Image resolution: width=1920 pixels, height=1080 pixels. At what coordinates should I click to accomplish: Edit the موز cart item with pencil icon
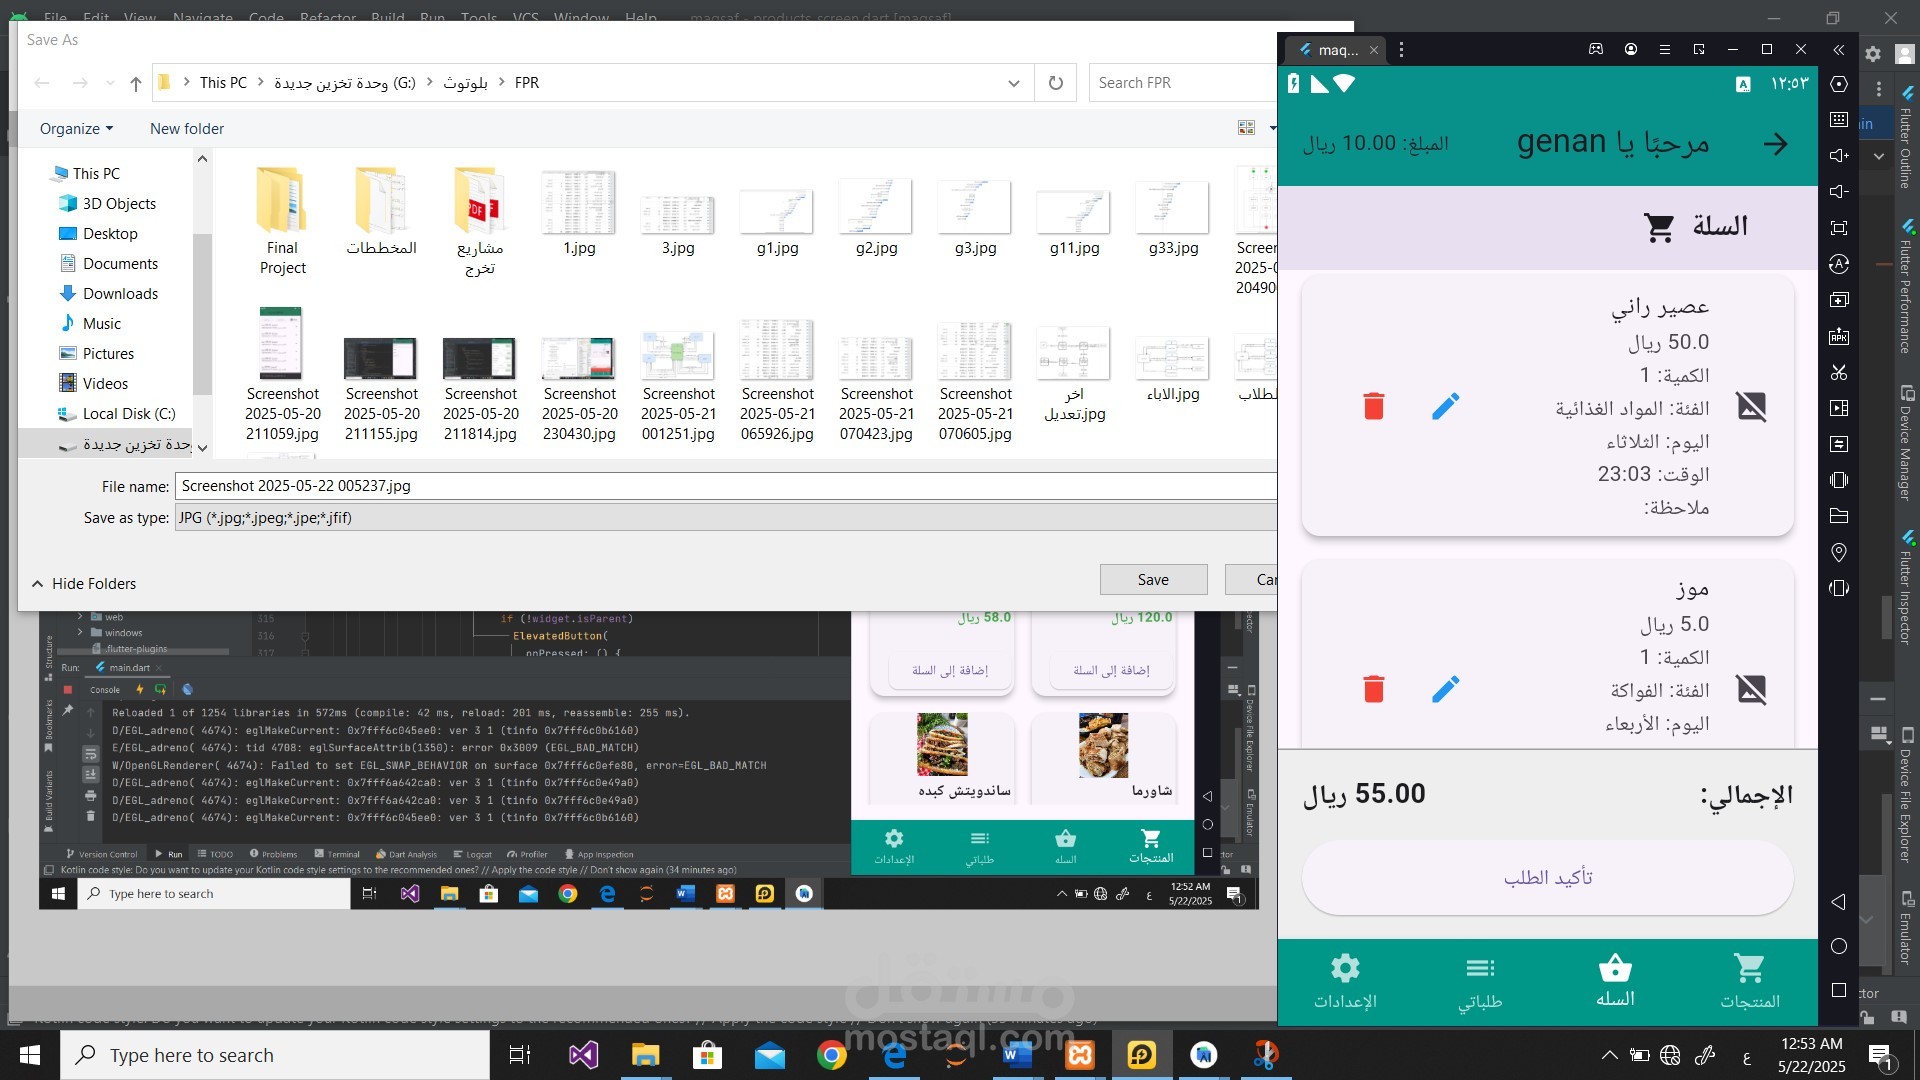point(1445,689)
